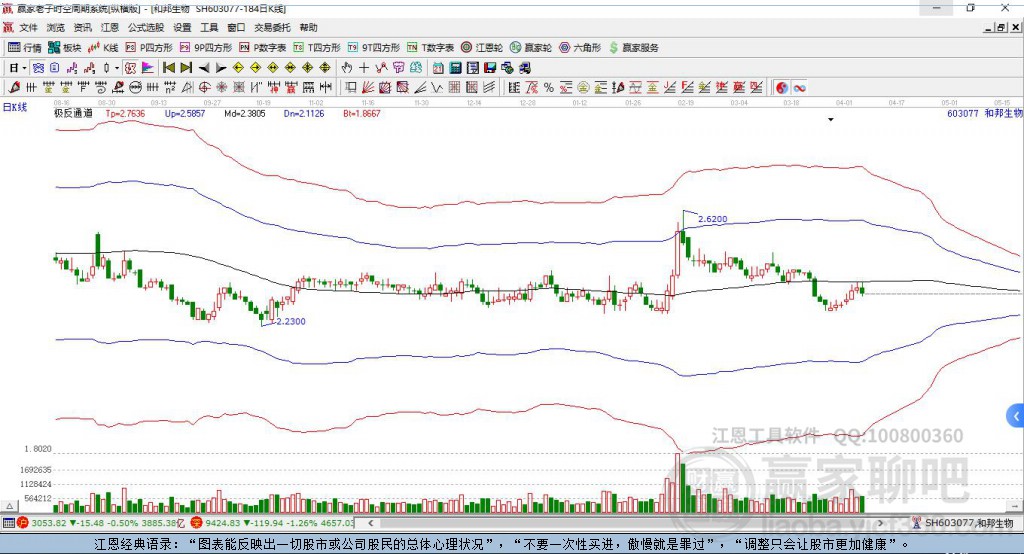Open the 资讯 menu

82,27
